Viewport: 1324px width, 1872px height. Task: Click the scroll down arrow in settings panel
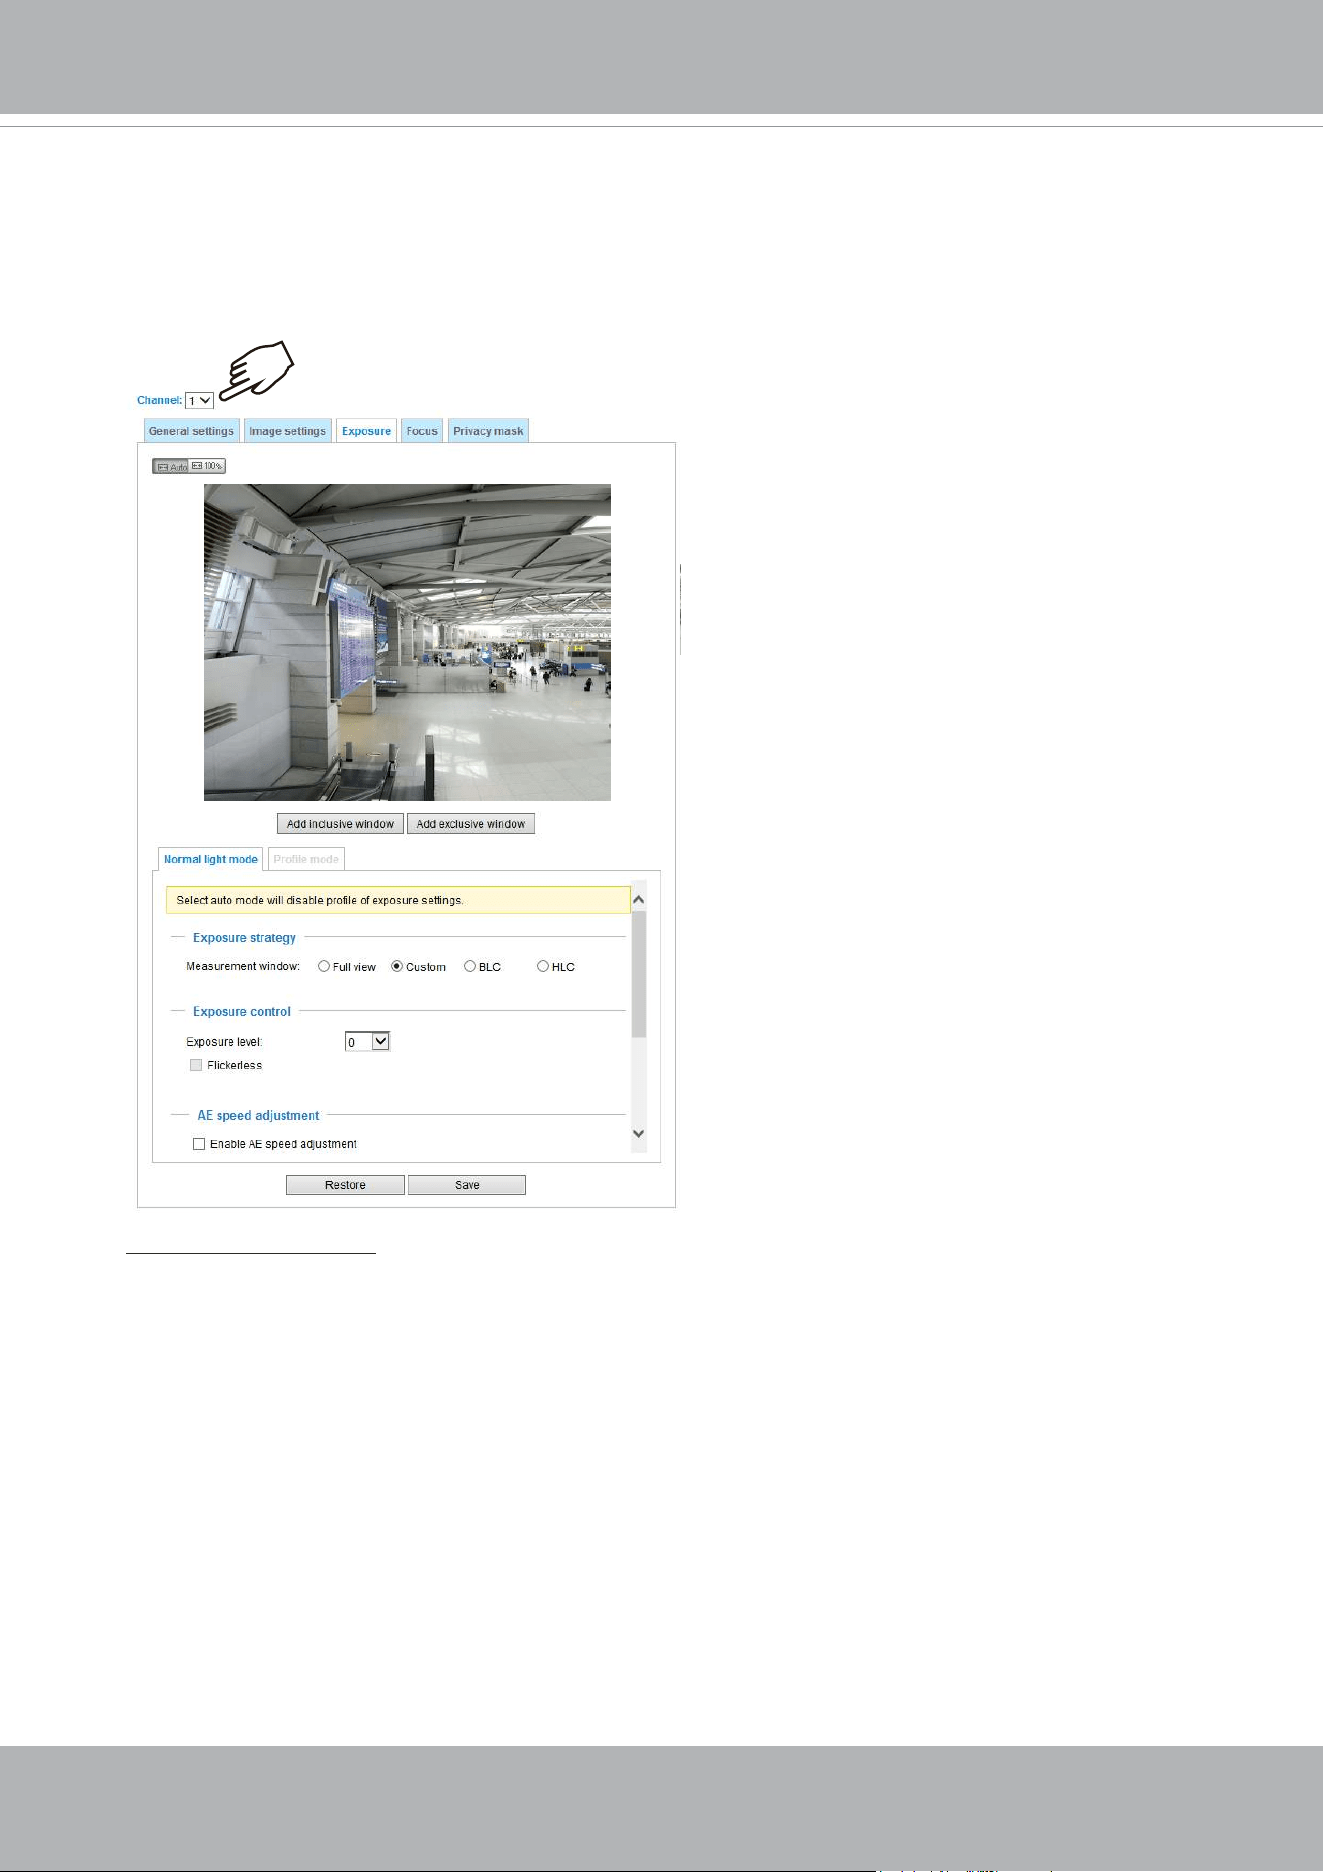[x=639, y=1133]
